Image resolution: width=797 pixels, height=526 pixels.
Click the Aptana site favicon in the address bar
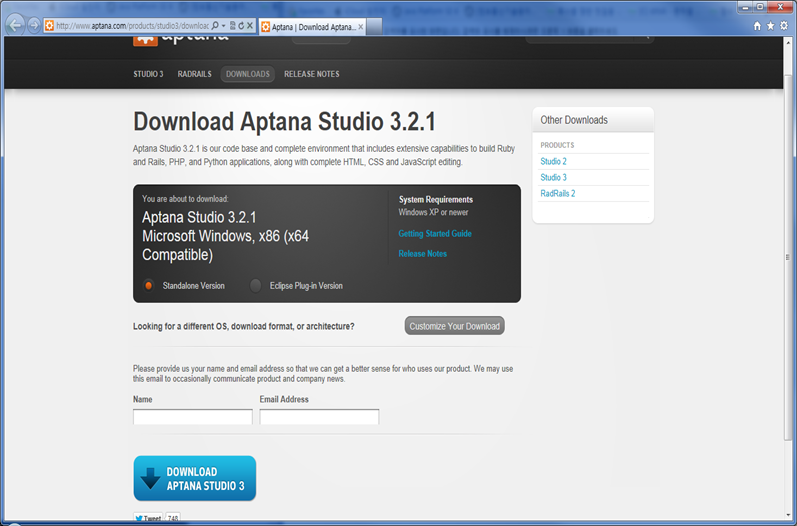click(x=49, y=25)
